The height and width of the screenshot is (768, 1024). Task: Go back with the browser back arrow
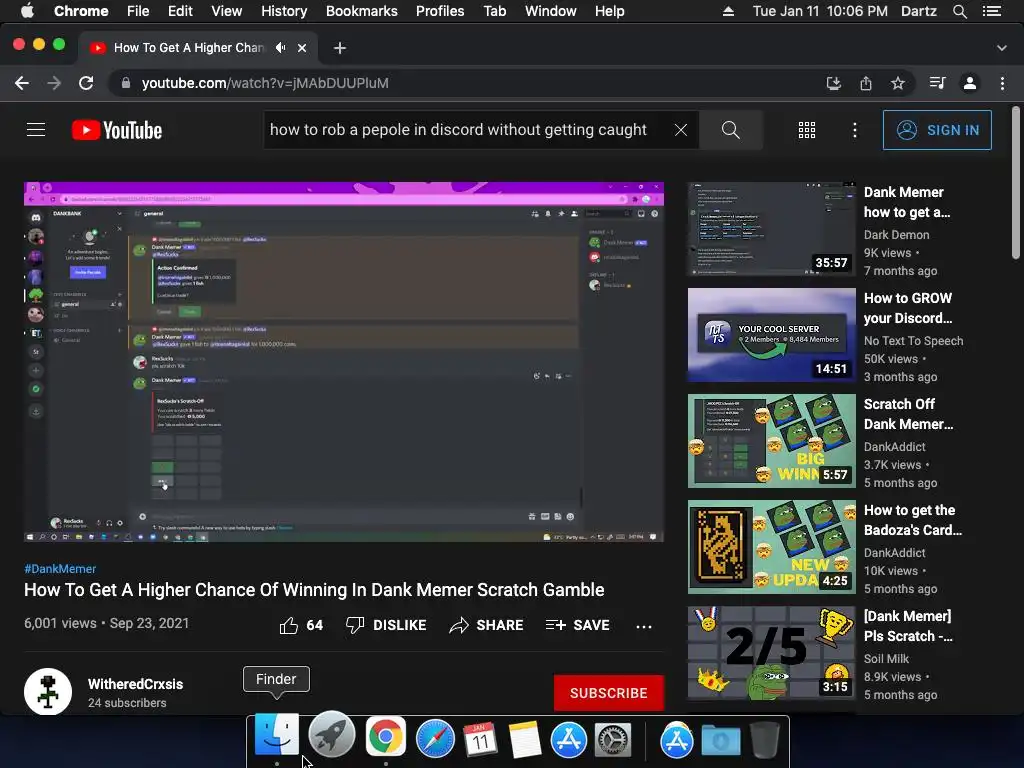[22, 83]
